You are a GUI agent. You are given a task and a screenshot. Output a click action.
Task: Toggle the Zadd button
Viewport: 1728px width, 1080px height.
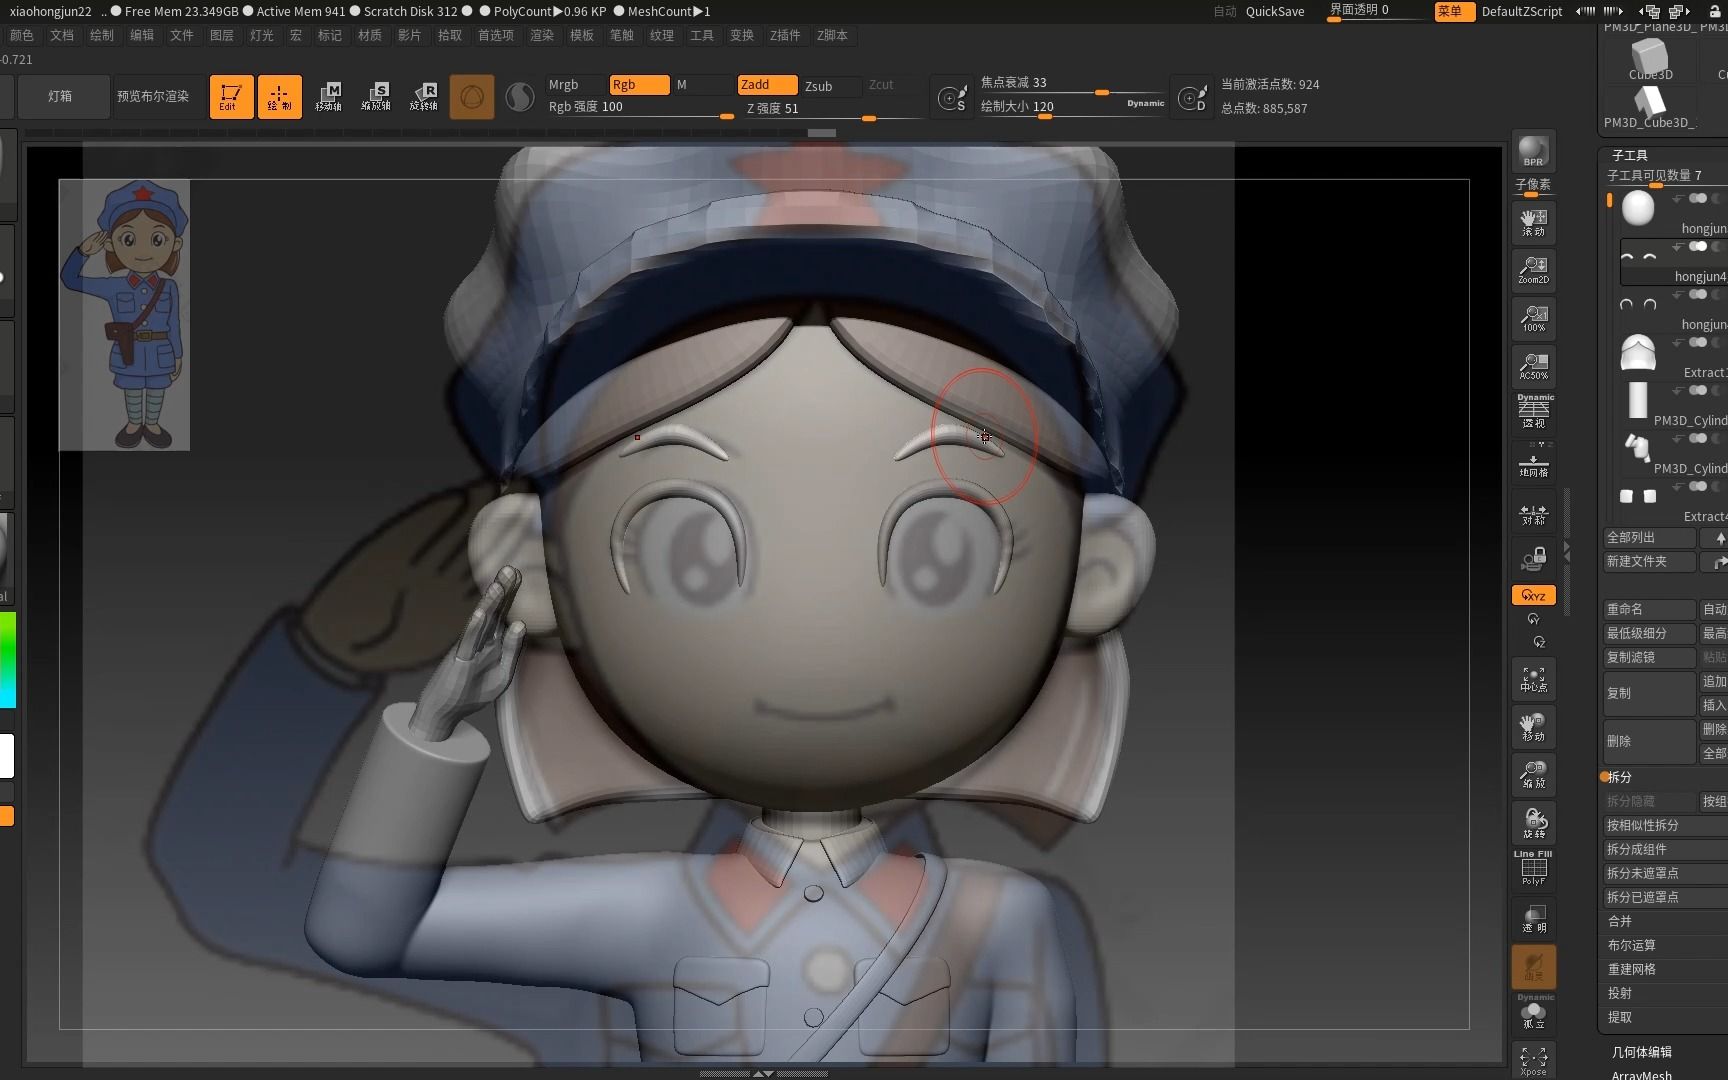767,85
